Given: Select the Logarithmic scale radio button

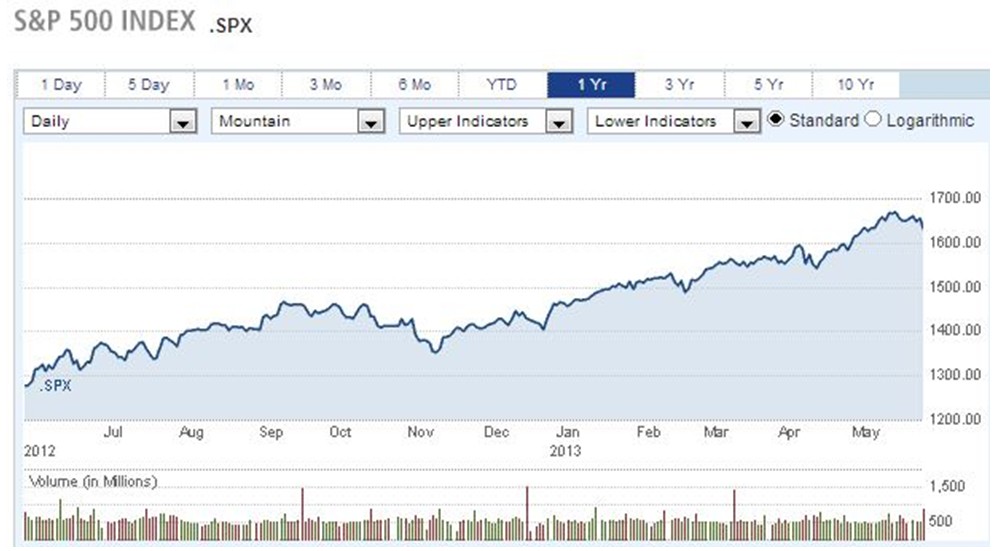Looking at the screenshot, I should click(872, 120).
